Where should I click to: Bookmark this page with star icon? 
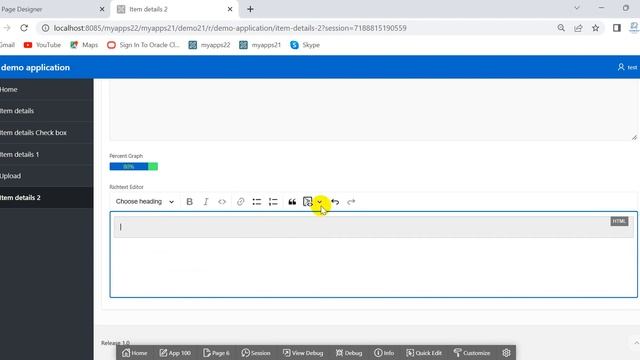pyautogui.click(x=596, y=28)
